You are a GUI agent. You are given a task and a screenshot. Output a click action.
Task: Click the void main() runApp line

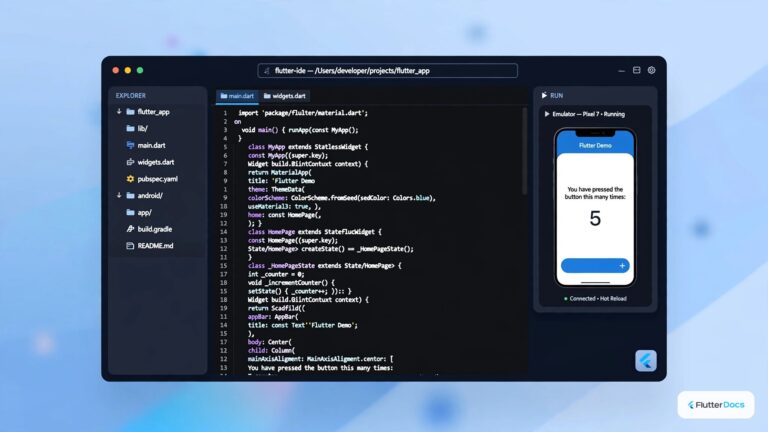click(x=300, y=130)
